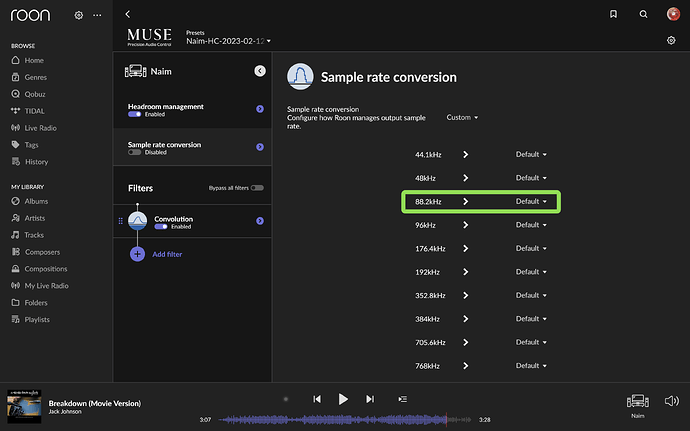This screenshot has width=690, height=431.
Task: Toggle Bypass all filters switch
Action: 257,188
